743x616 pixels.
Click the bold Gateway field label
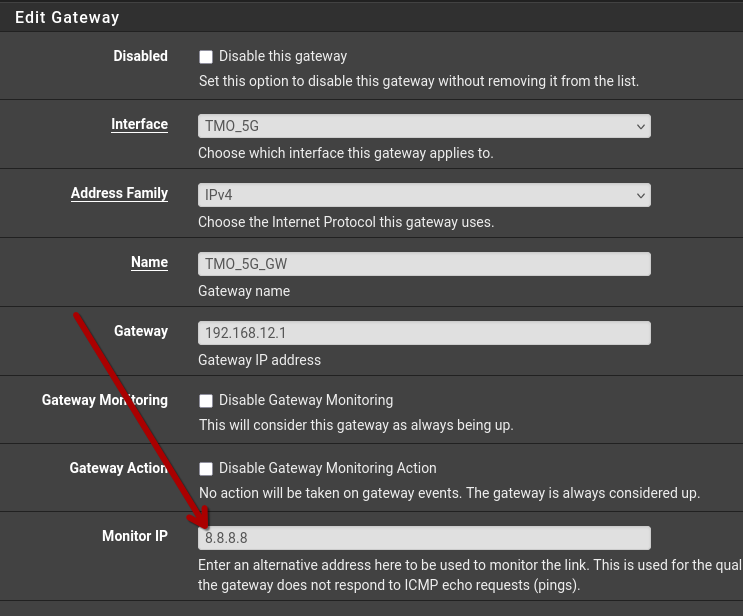141,331
